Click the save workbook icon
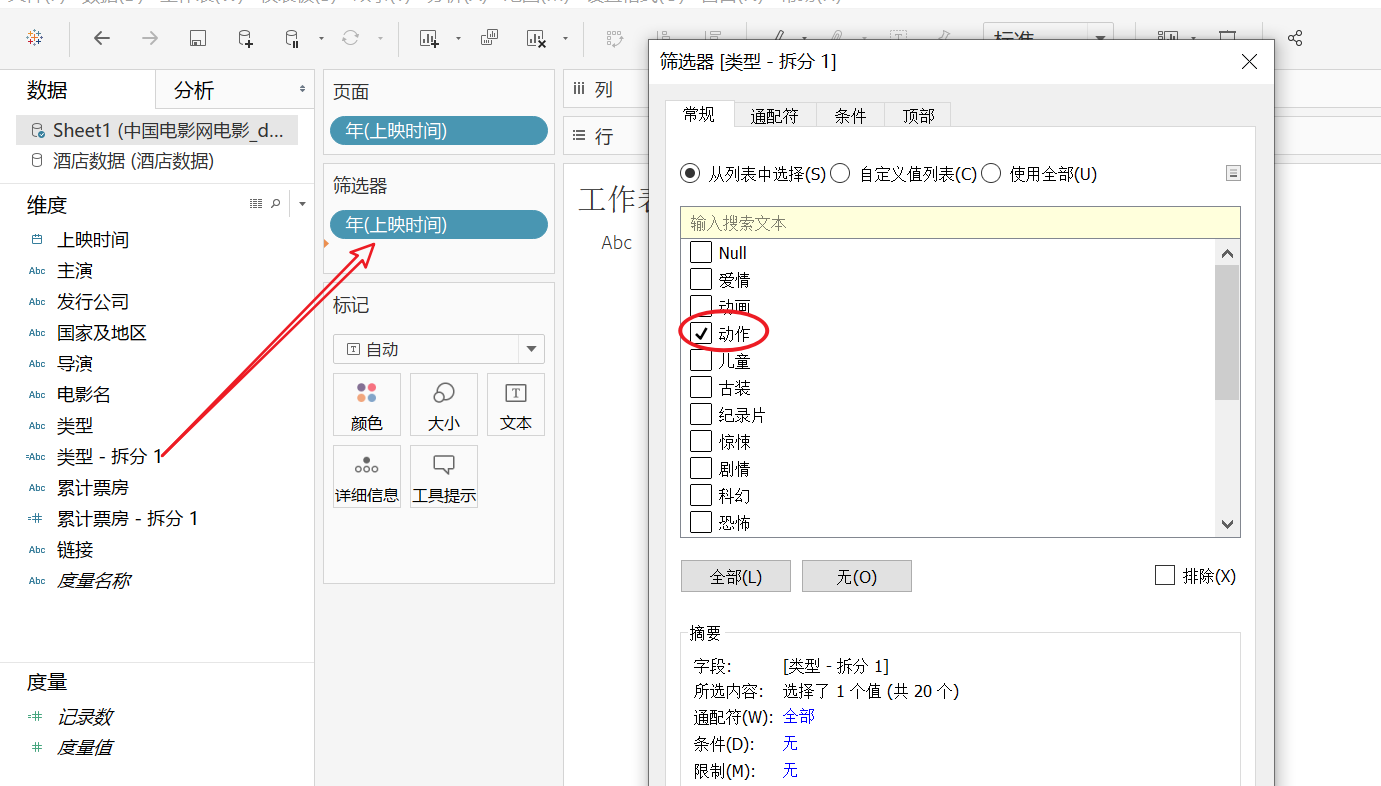The width and height of the screenshot is (1381, 786). (x=198, y=38)
